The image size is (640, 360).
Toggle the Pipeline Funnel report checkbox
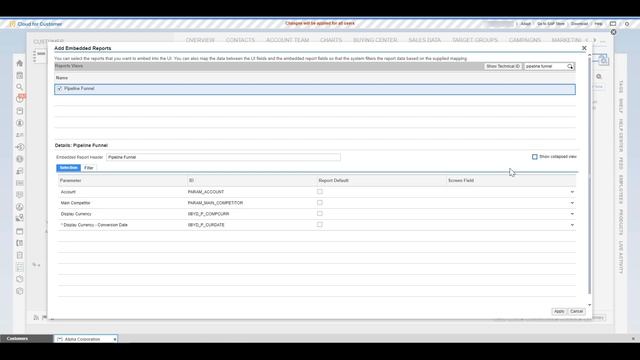click(60, 89)
